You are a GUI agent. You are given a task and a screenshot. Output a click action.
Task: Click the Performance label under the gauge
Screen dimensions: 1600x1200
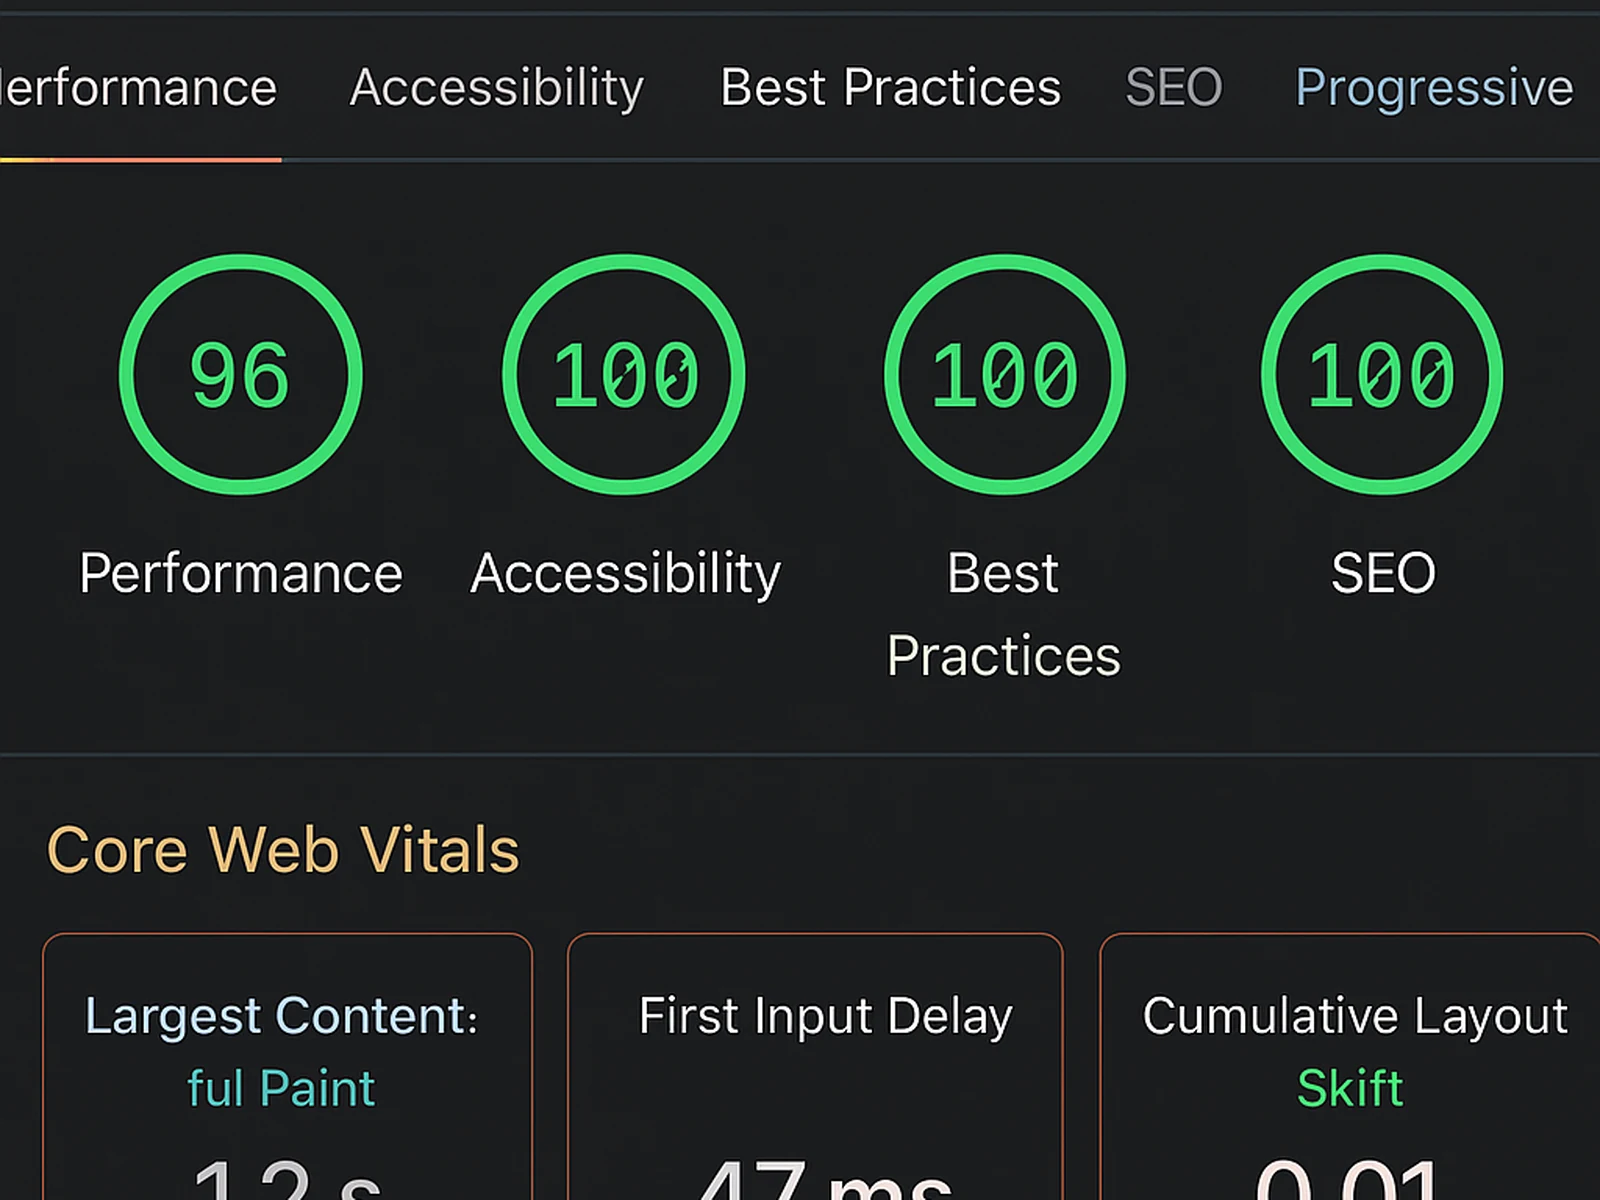(x=241, y=574)
